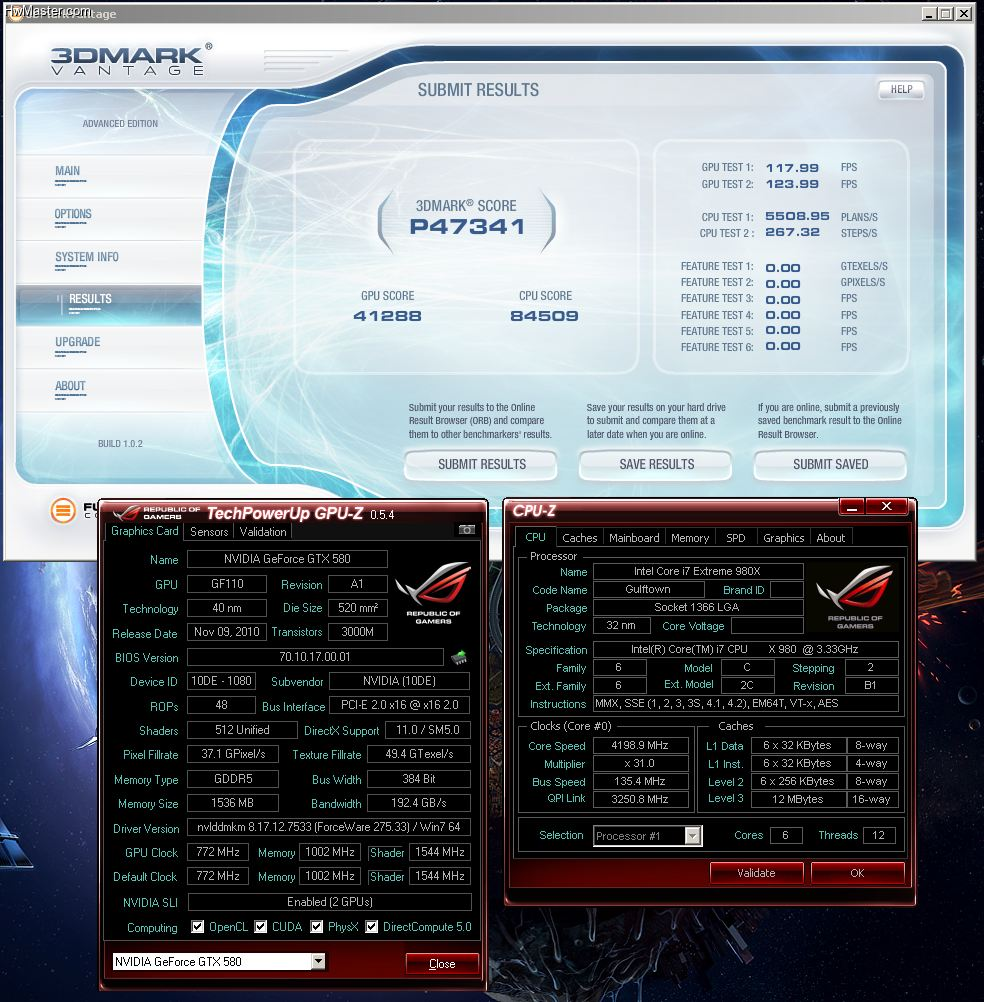This screenshot has height=1002, width=984.
Task: Go to MAIN in 3DMark sidebar
Action: [68, 171]
